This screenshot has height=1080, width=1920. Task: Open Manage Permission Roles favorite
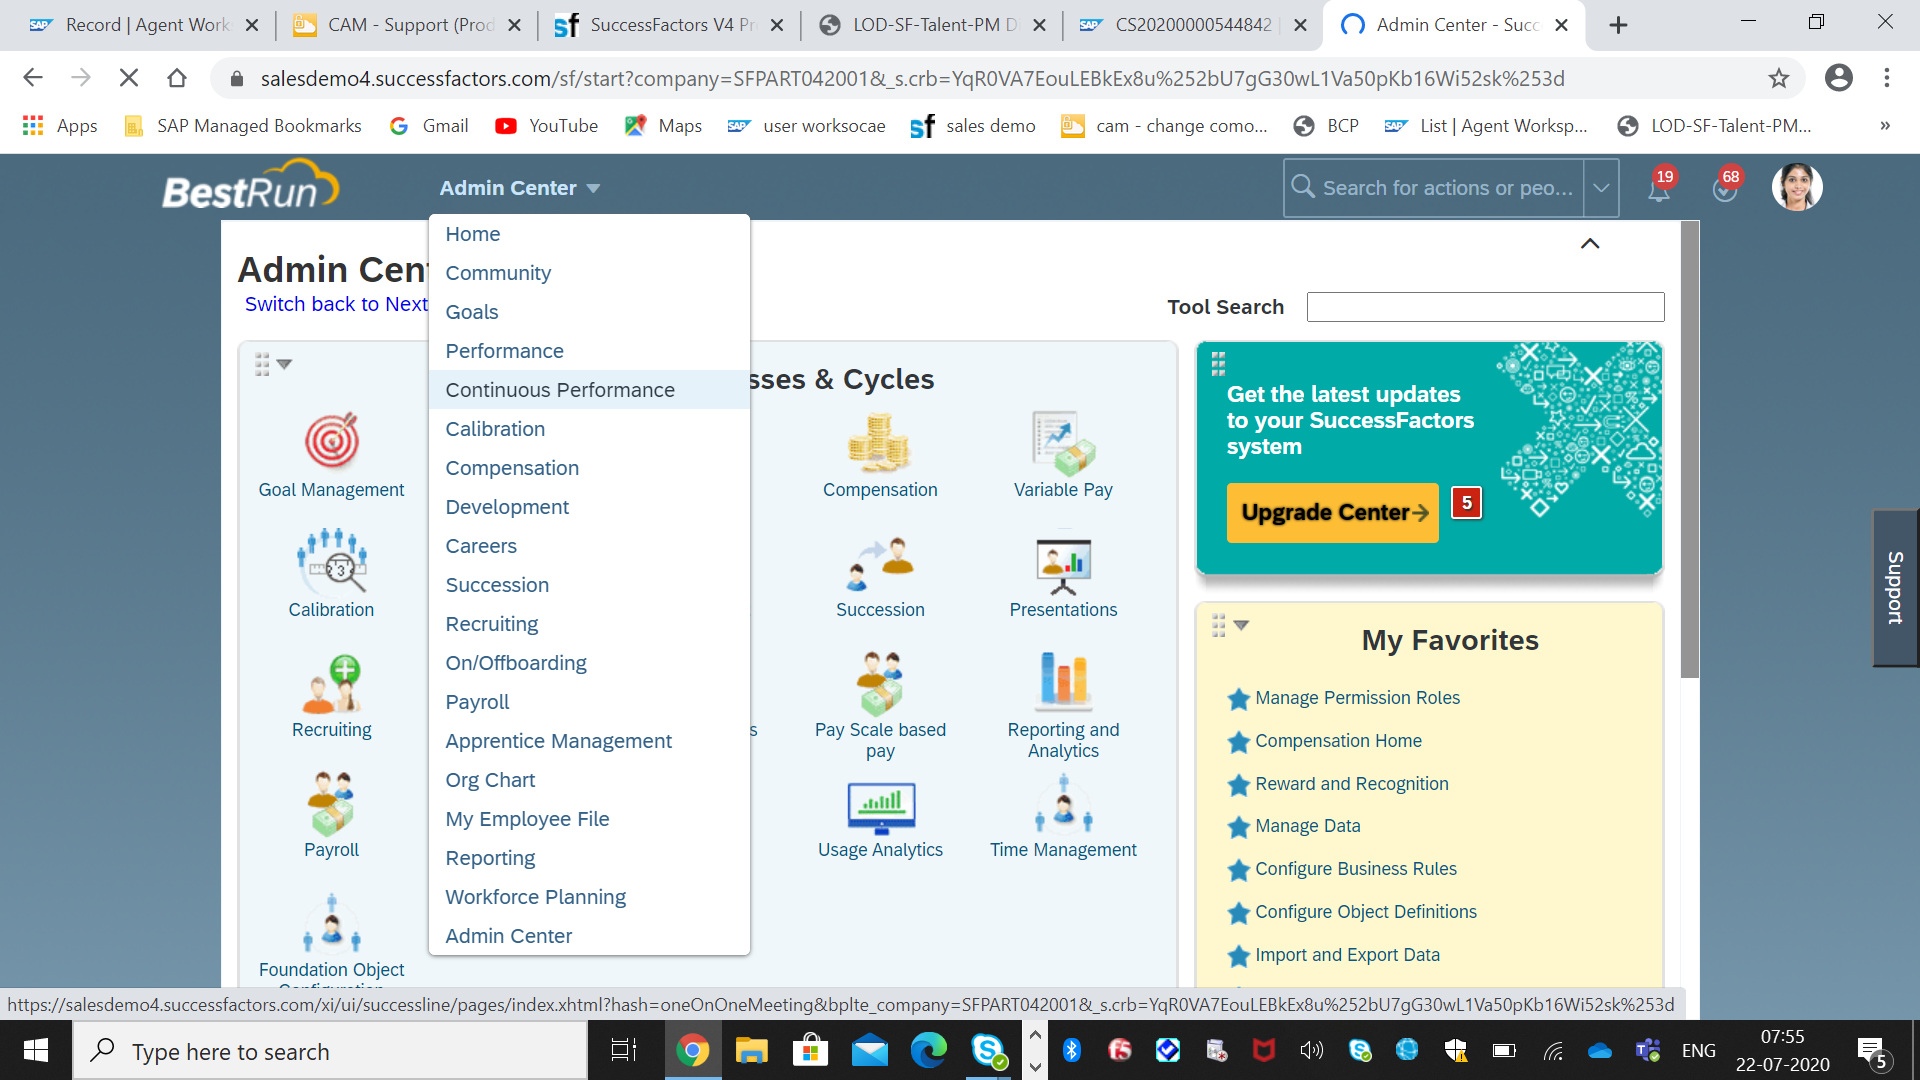(1357, 698)
